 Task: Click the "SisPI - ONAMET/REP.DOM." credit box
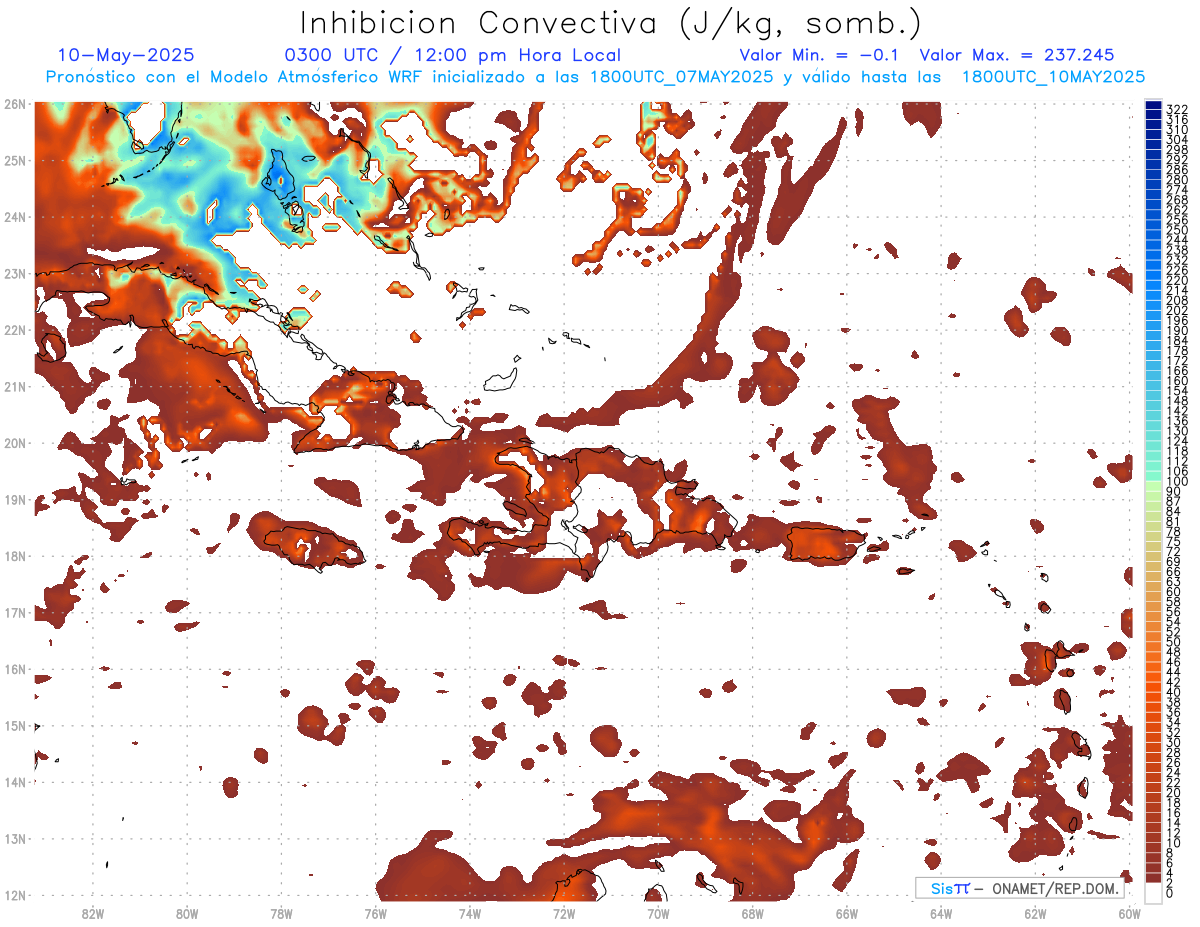(x=1020, y=888)
